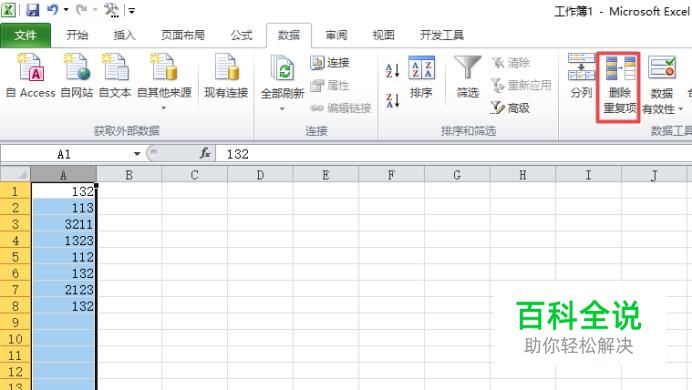Expand the 全部刷新 dropdown arrow

[x=282, y=109]
